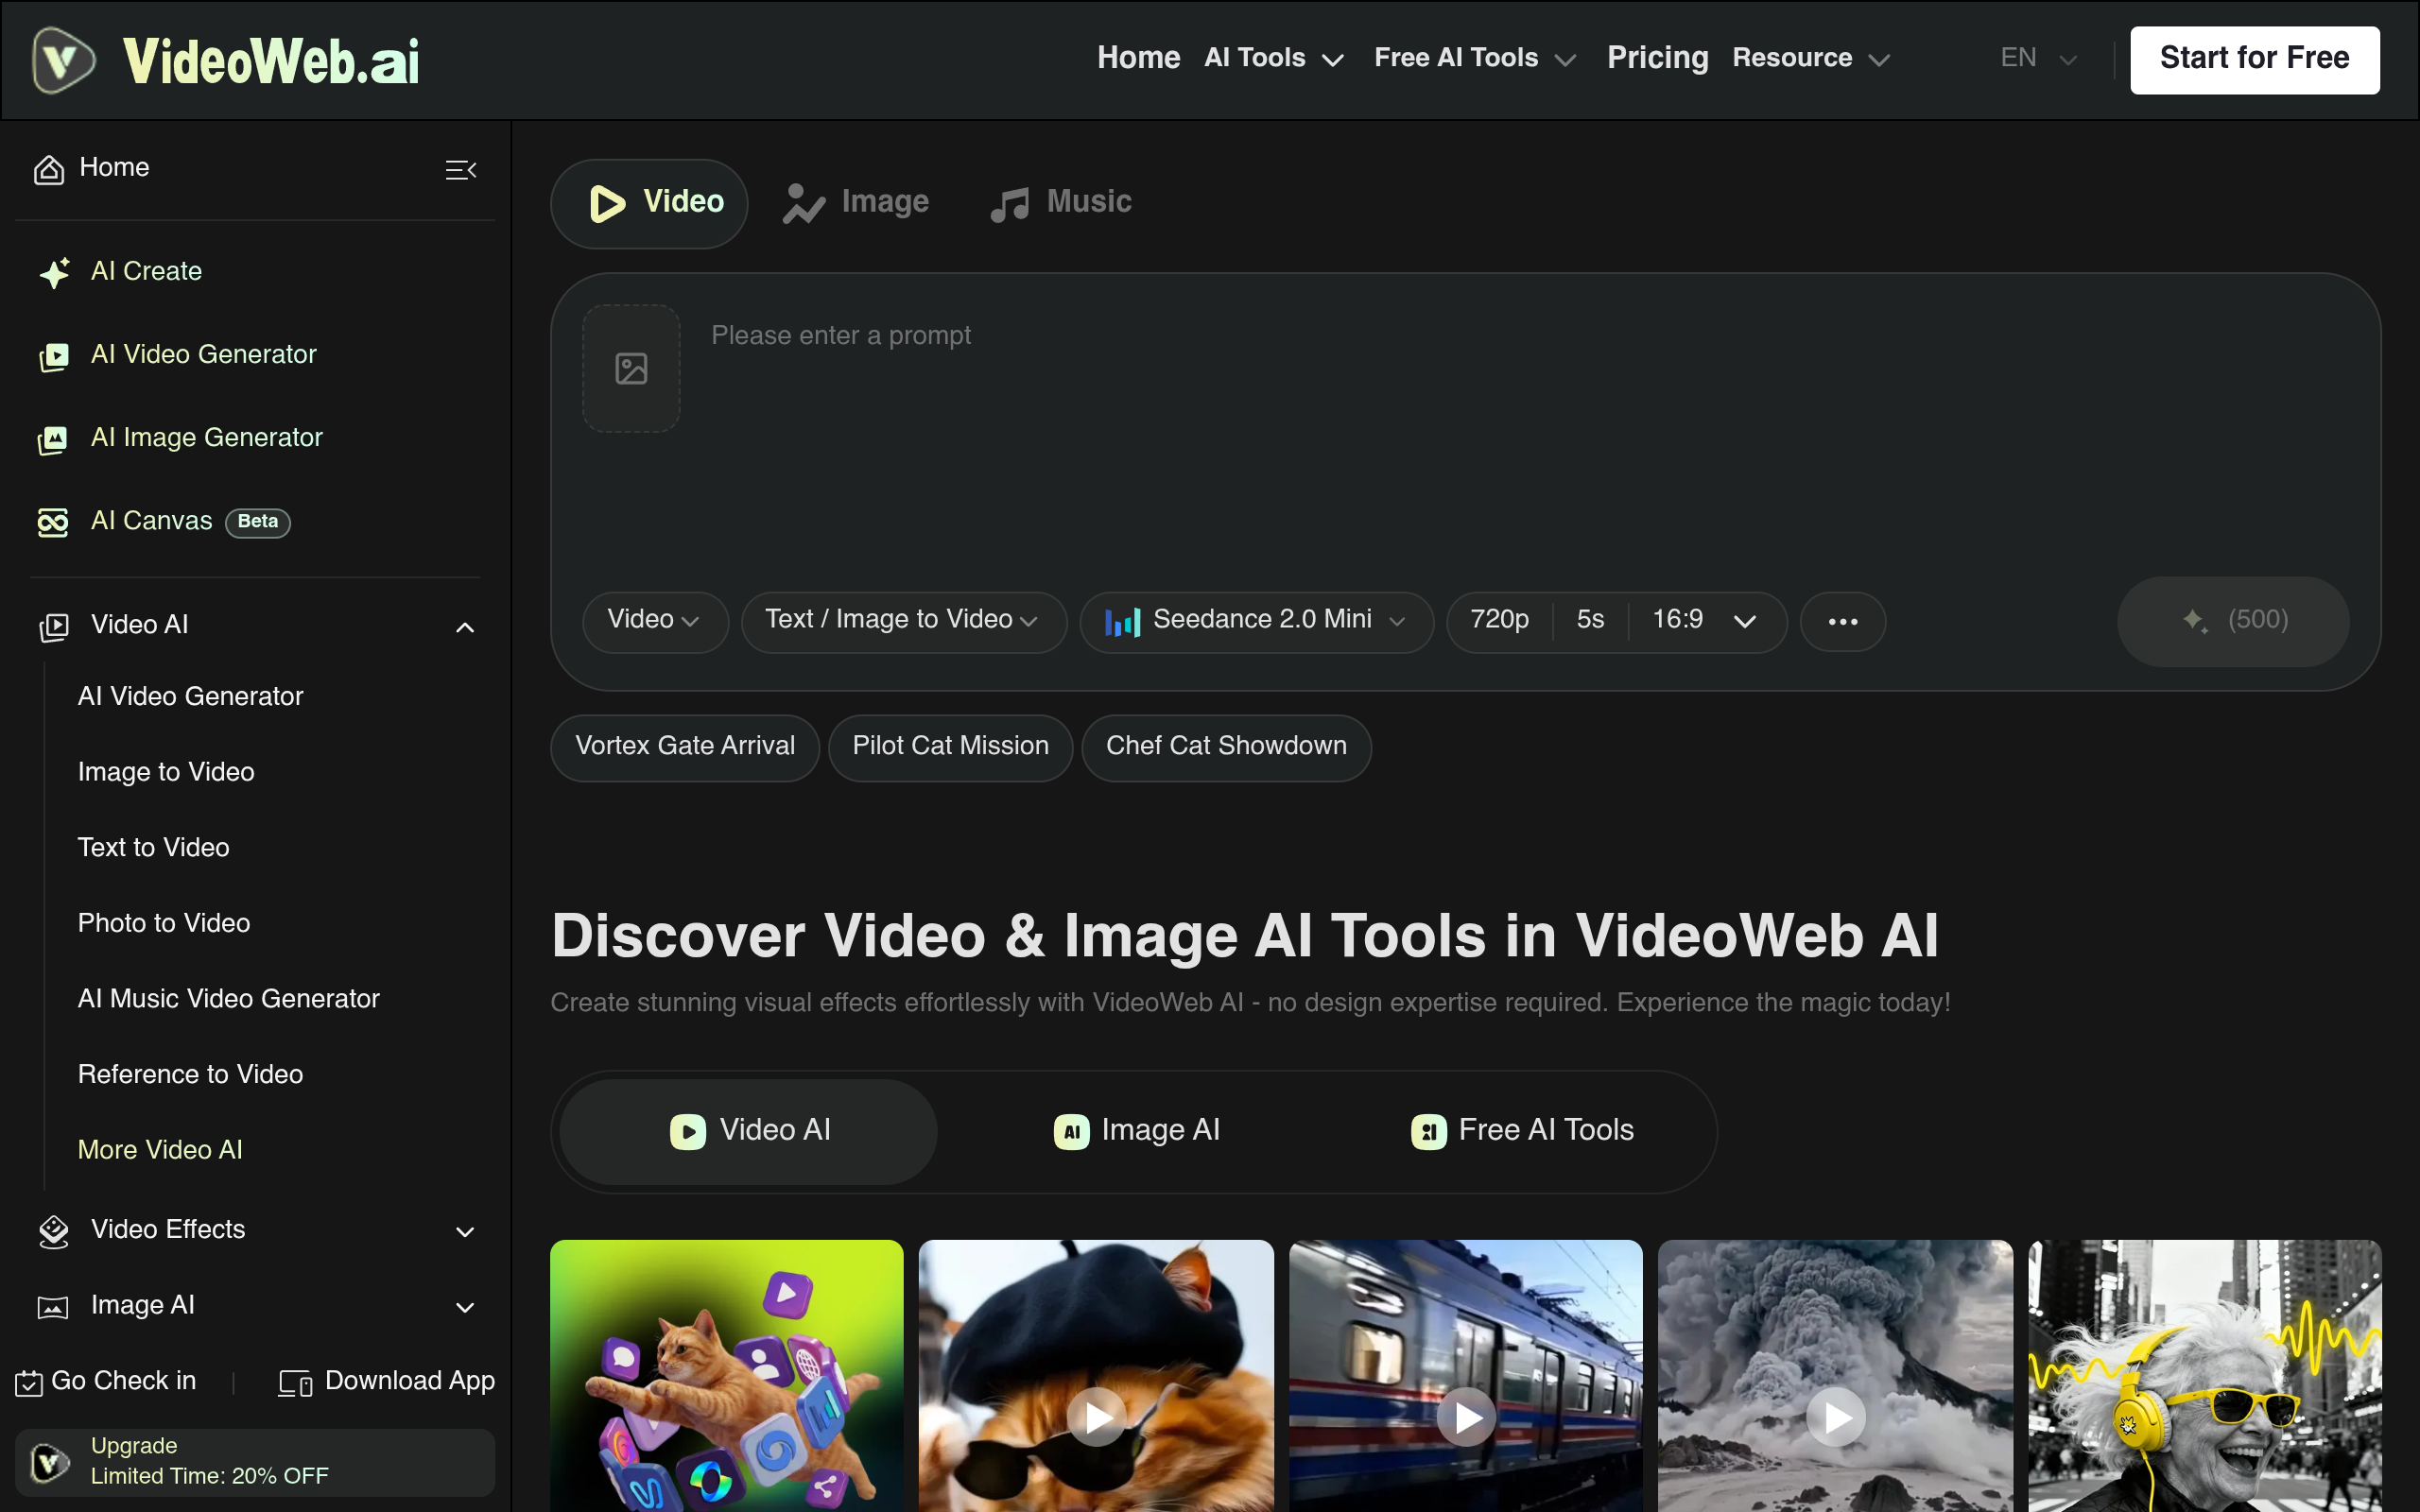
Task: Open AI Video Generator under Video AI
Action: (x=190, y=697)
